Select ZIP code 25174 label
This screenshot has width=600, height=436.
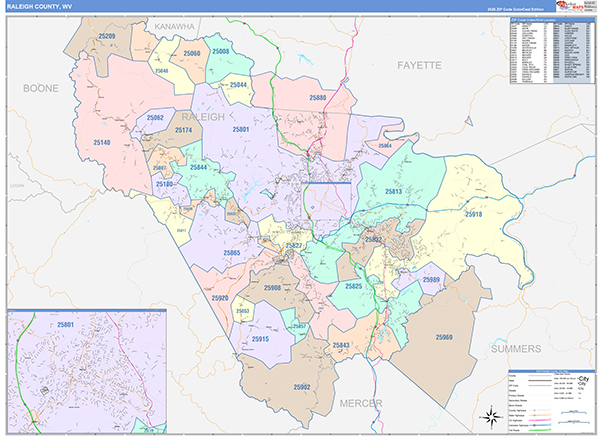click(183, 130)
